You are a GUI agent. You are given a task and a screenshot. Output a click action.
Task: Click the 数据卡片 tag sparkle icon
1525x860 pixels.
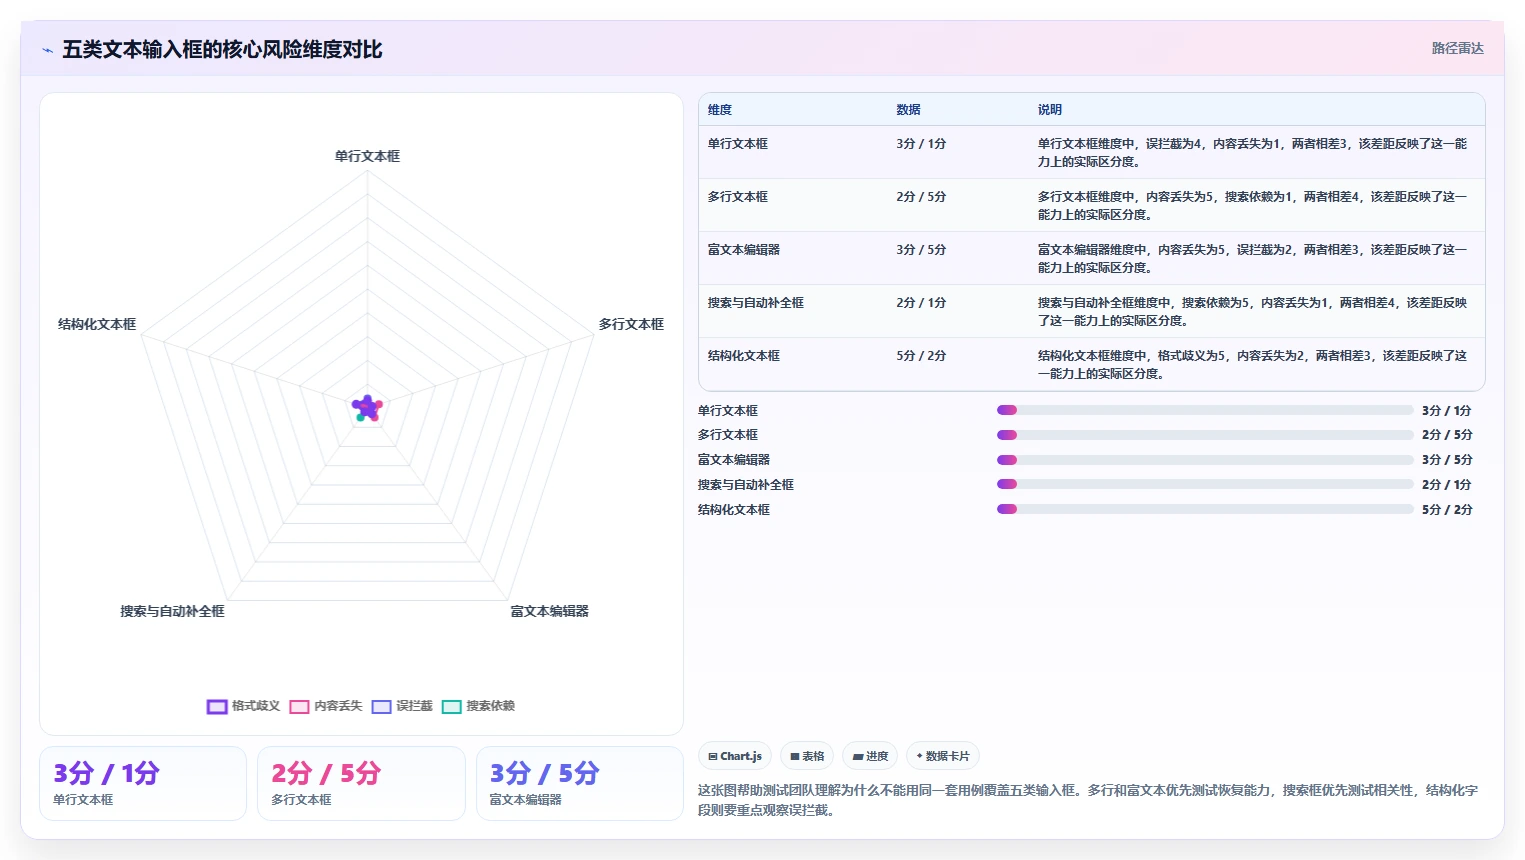click(919, 756)
